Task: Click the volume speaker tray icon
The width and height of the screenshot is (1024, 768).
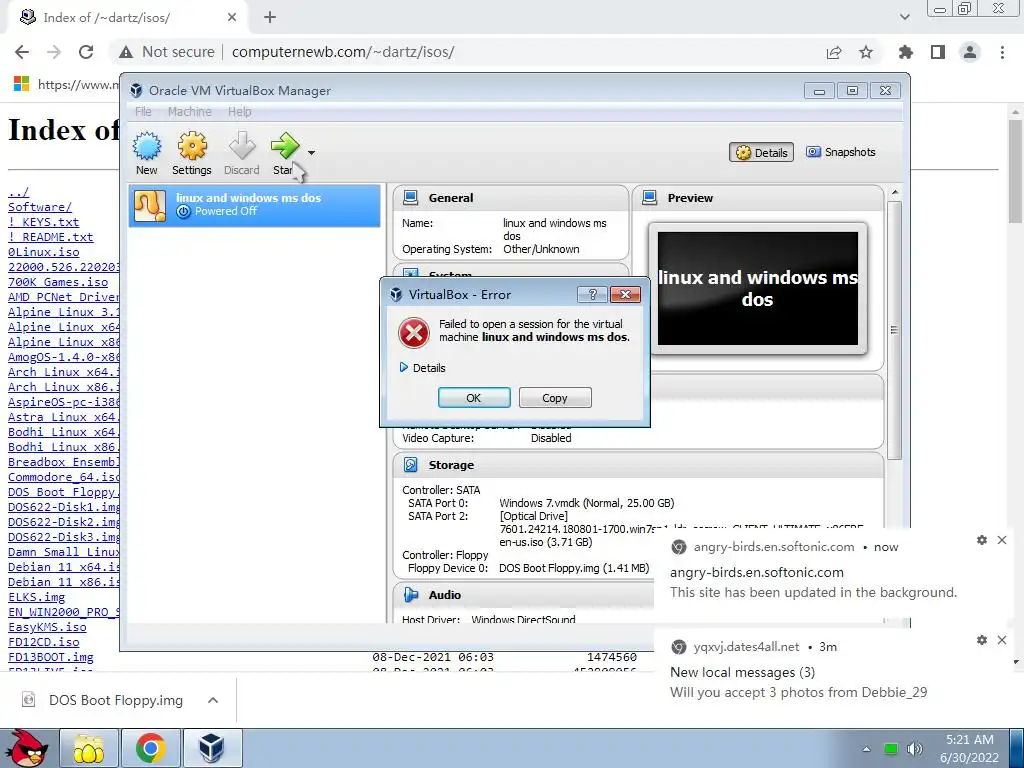Action: click(x=915, y=749)
